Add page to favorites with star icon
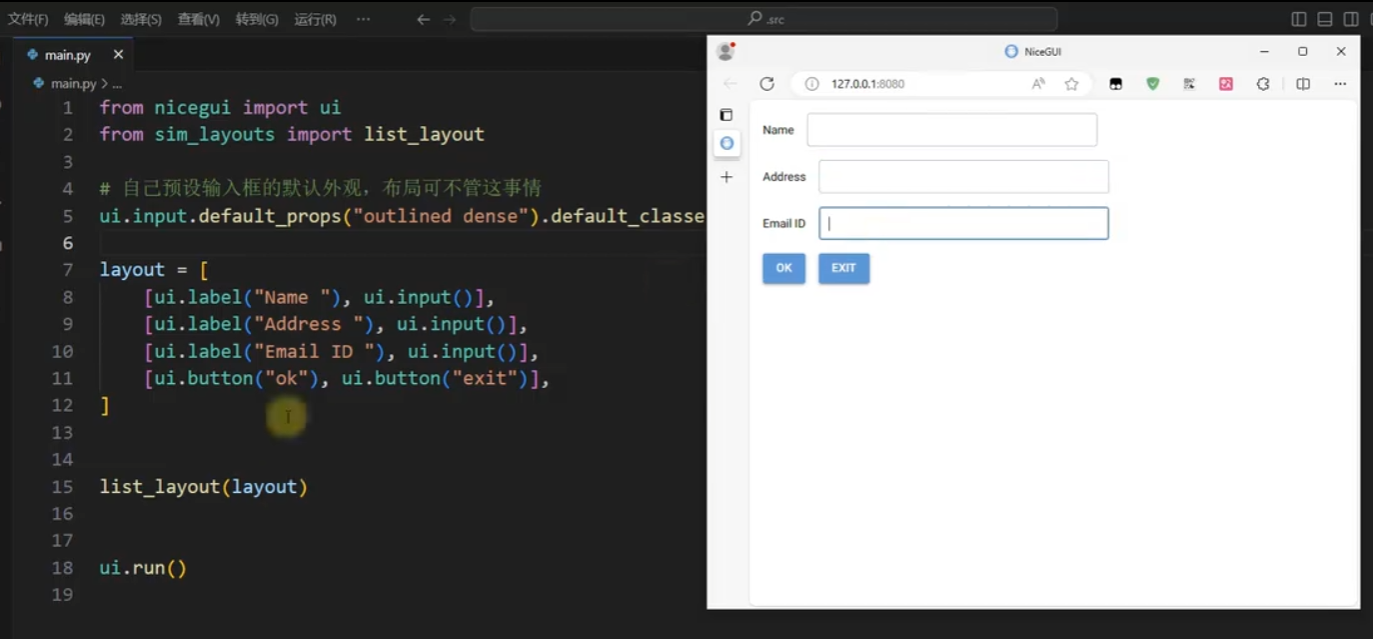 coord(1072,84)
